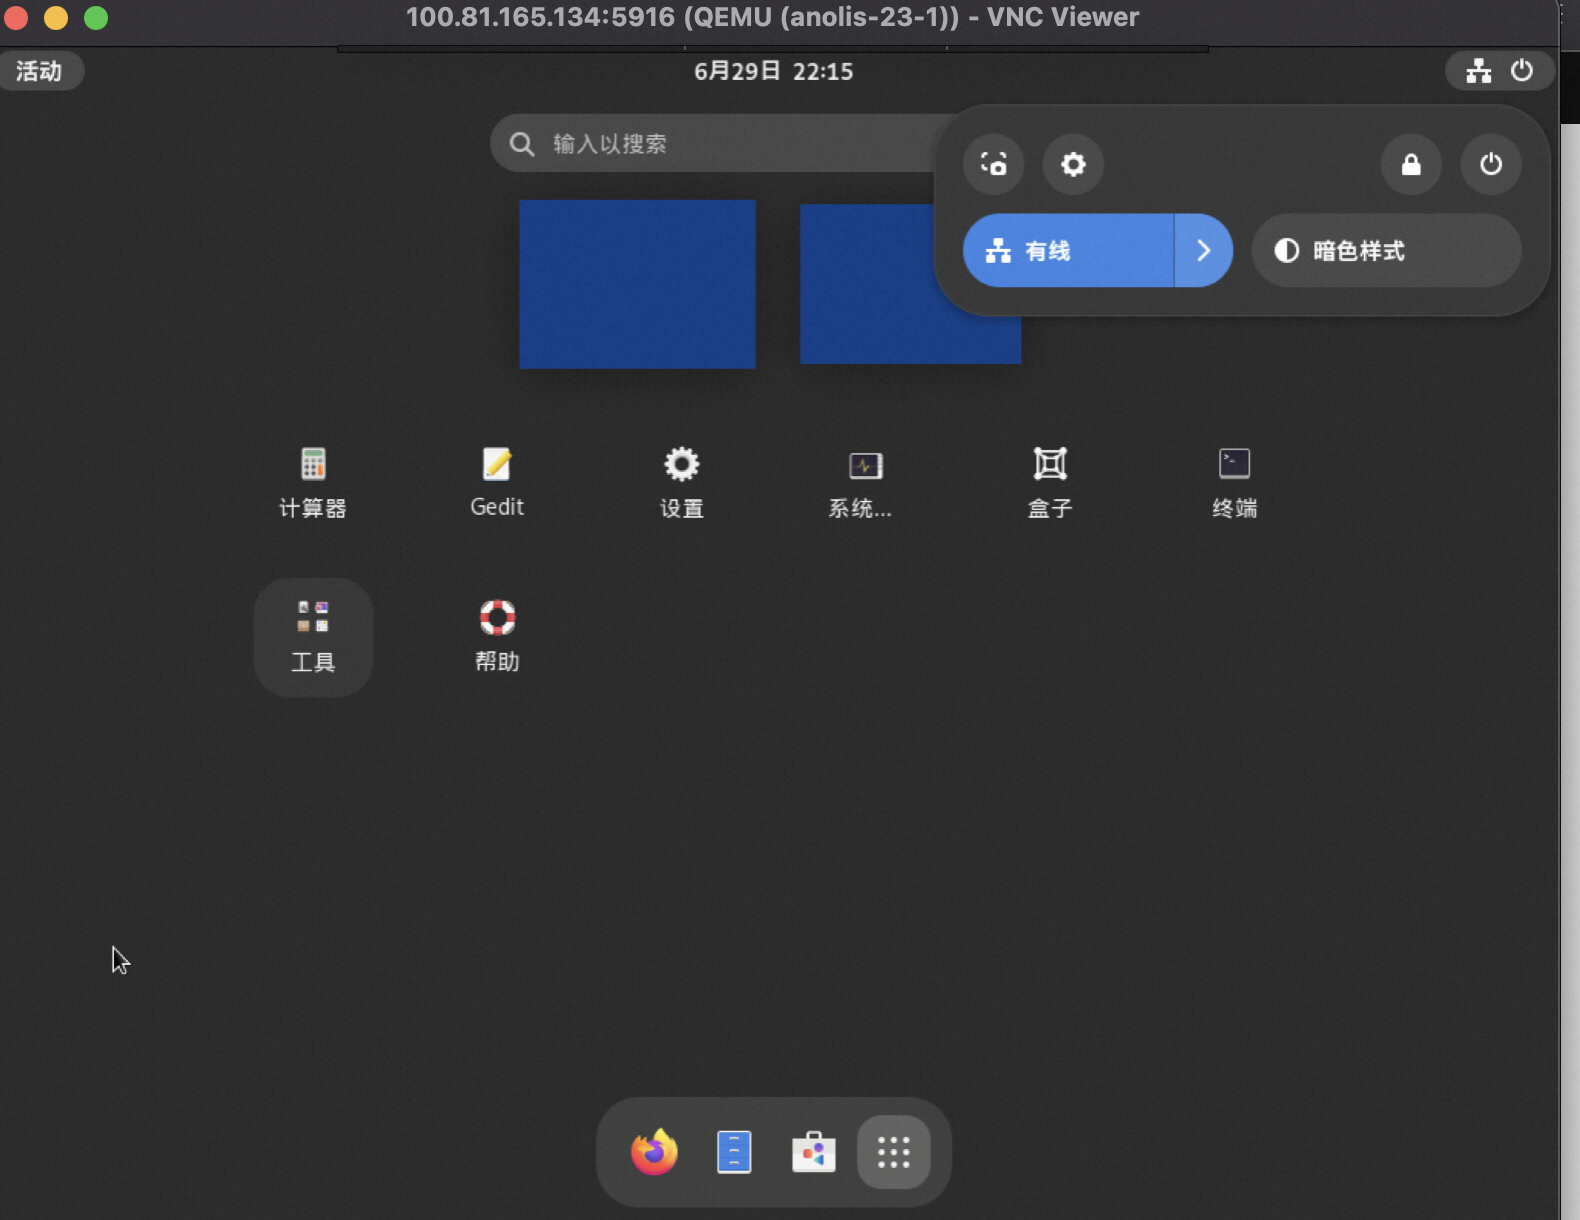Open the Files manager in dock

coord(734,1152)
